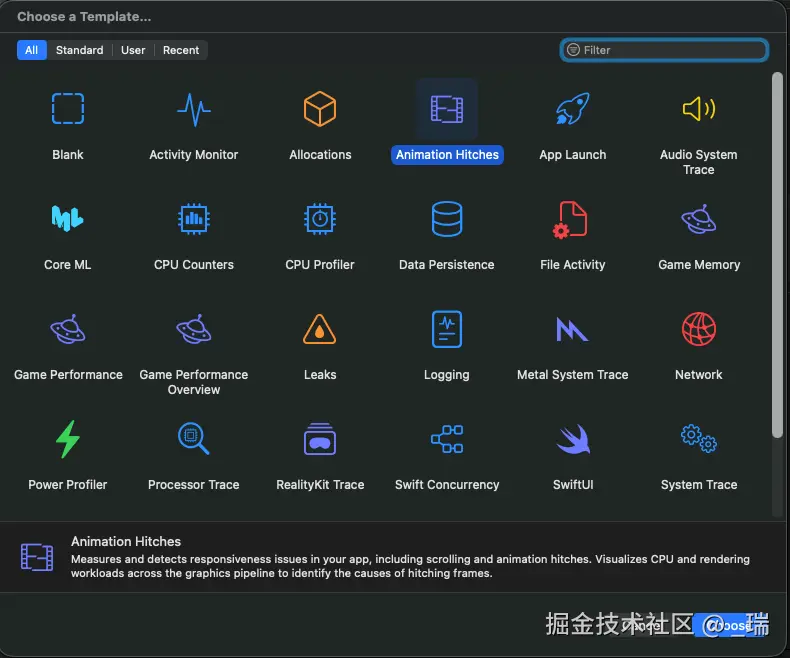Select the Network globe icon

pyautogui.click(x=699, y=329)
